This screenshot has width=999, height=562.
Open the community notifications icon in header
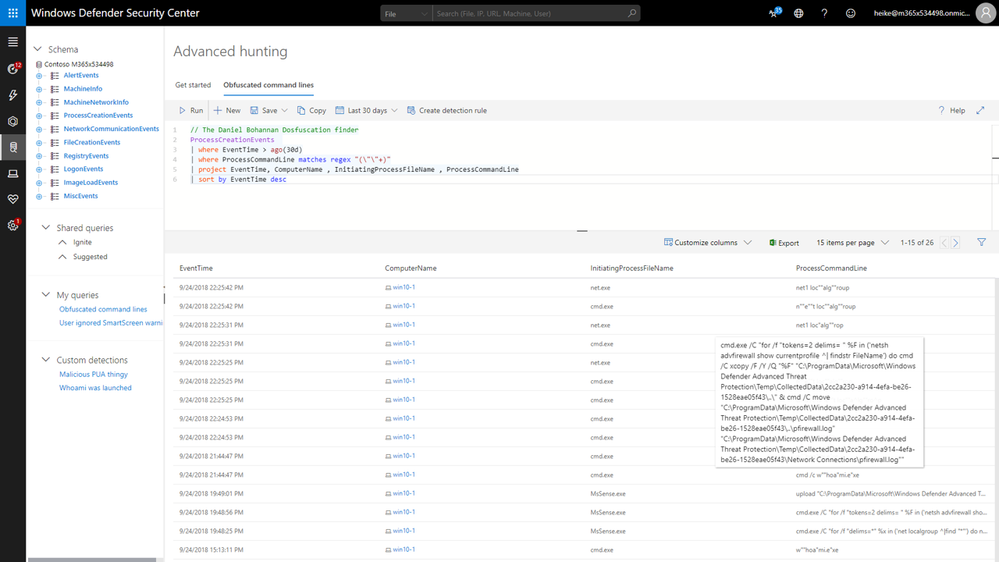[774, 13]
